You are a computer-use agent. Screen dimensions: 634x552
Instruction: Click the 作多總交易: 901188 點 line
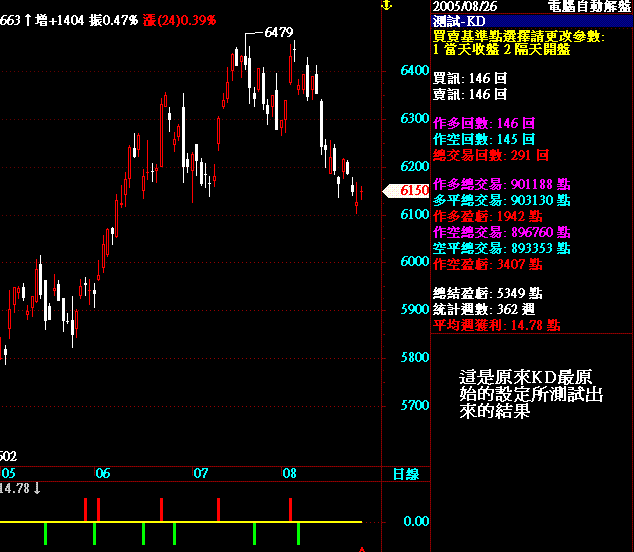pyautogui.click(x=501, y=184)
